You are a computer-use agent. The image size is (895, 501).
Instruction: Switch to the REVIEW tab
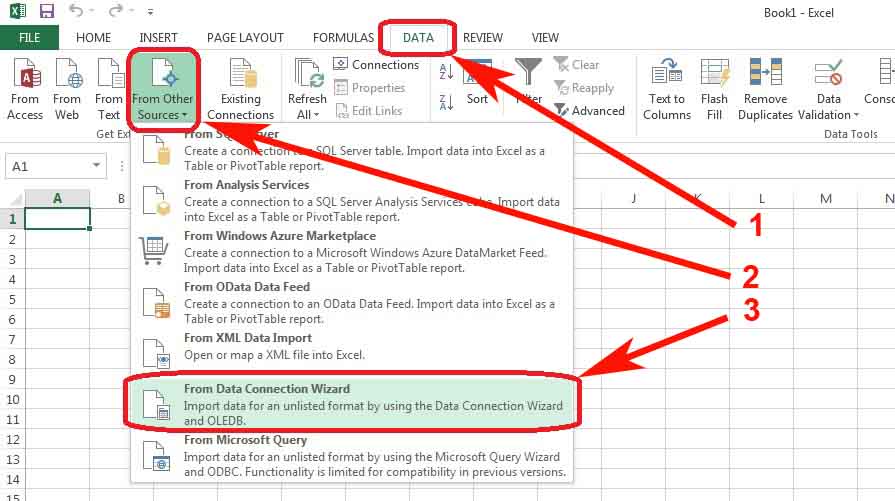[x=482, y=38]
